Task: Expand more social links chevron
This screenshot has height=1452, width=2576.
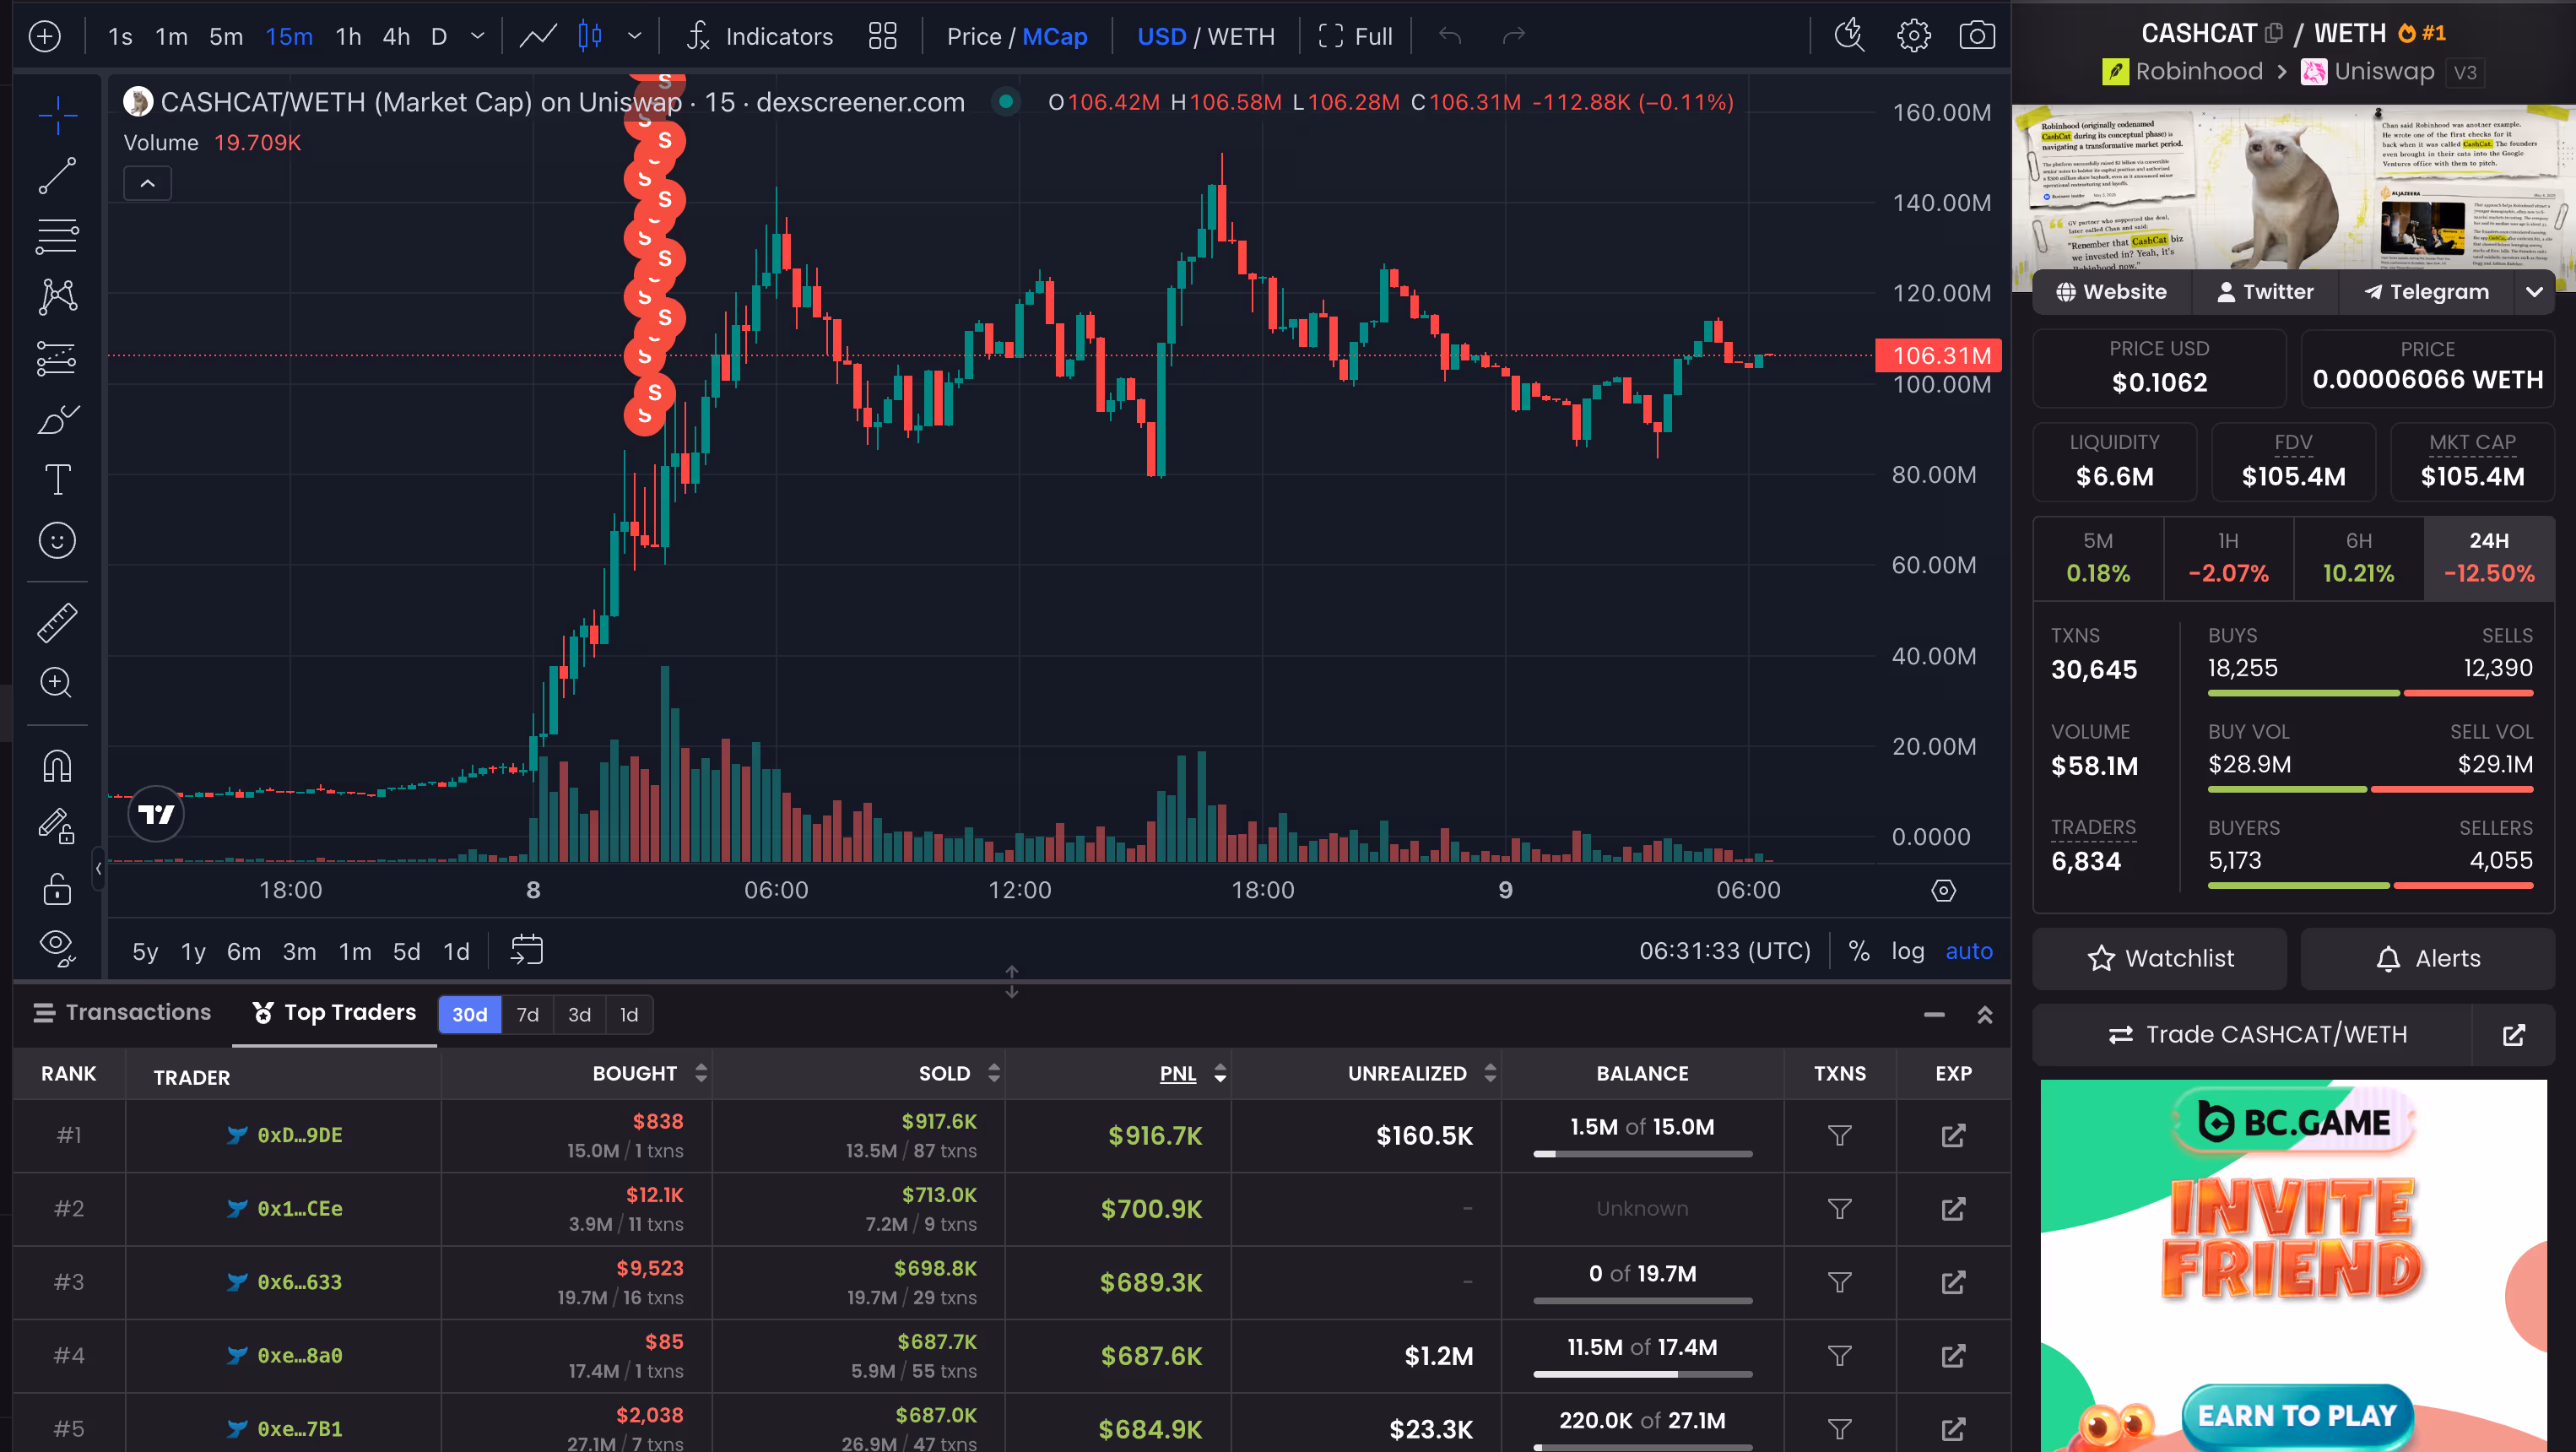Action: click(x=2533, y=292)
